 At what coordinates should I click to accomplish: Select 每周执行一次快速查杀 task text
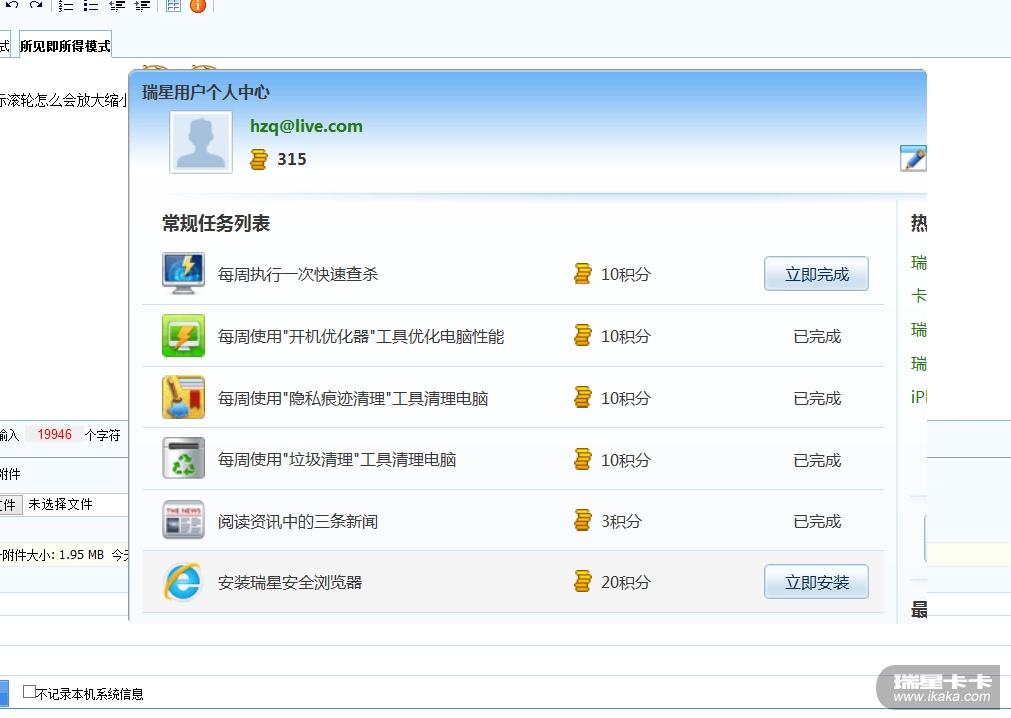coord(298,274)
